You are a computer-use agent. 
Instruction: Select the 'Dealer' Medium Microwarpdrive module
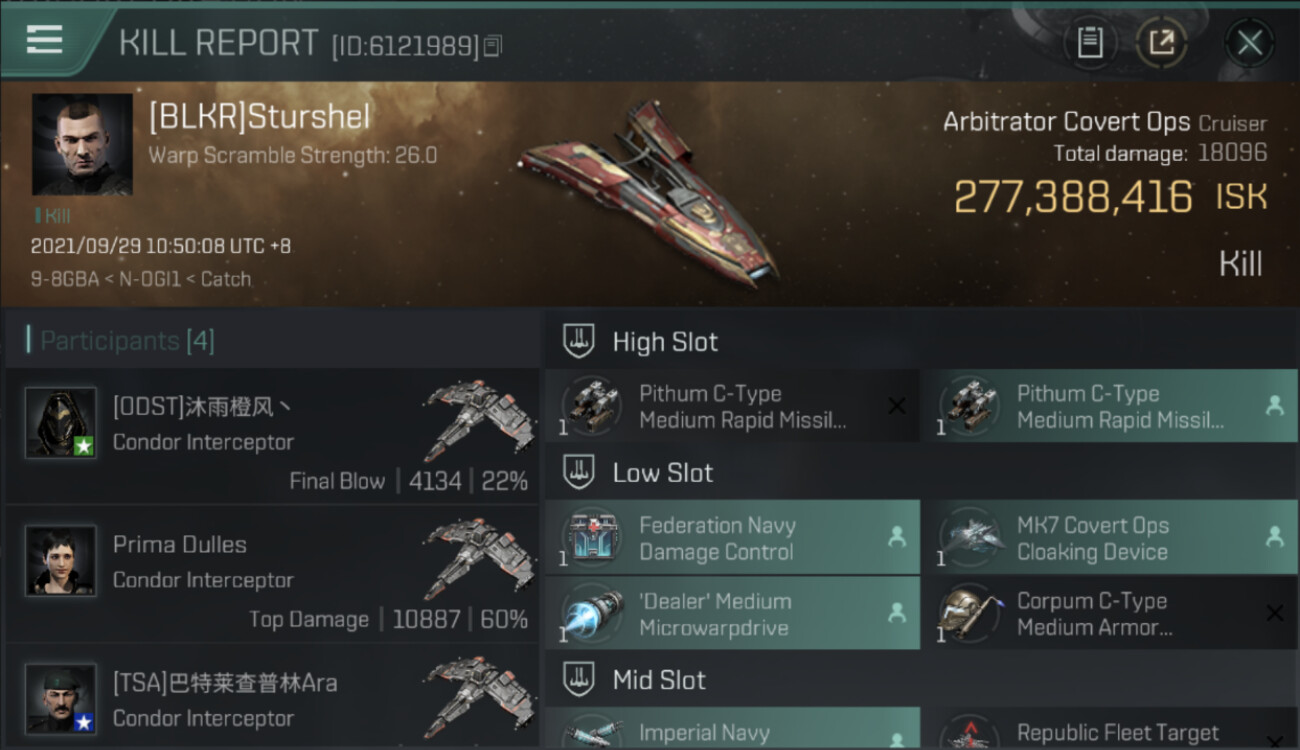tap(732, 614)
